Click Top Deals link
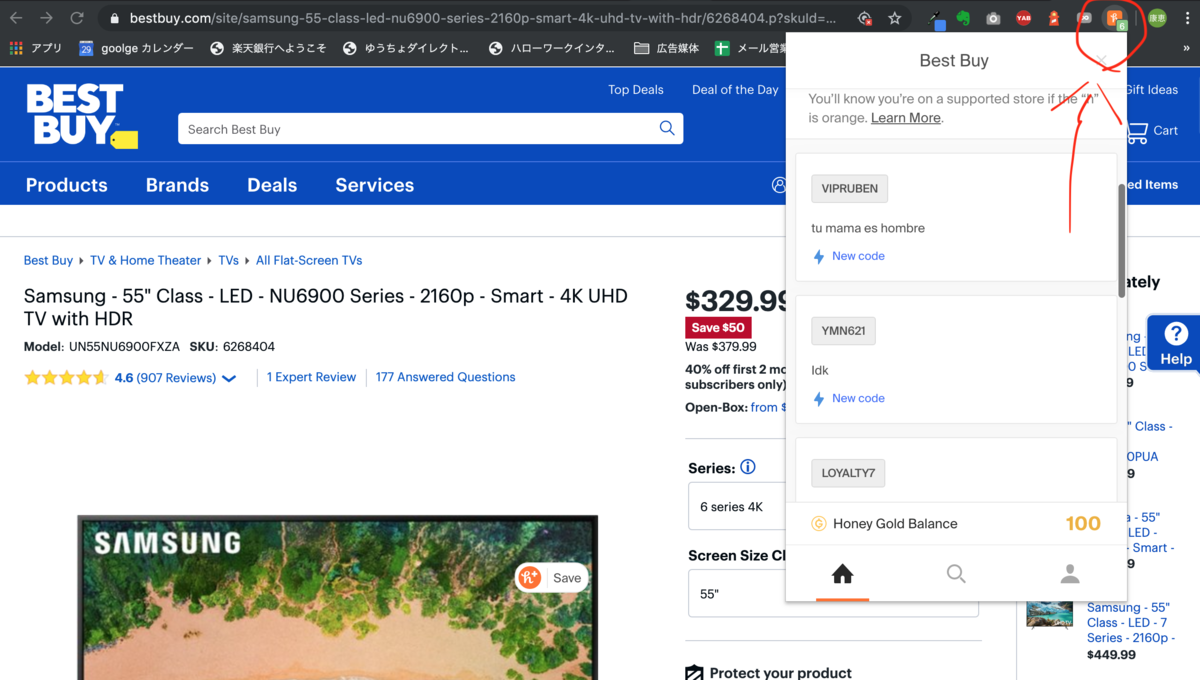 click(636, 90)
